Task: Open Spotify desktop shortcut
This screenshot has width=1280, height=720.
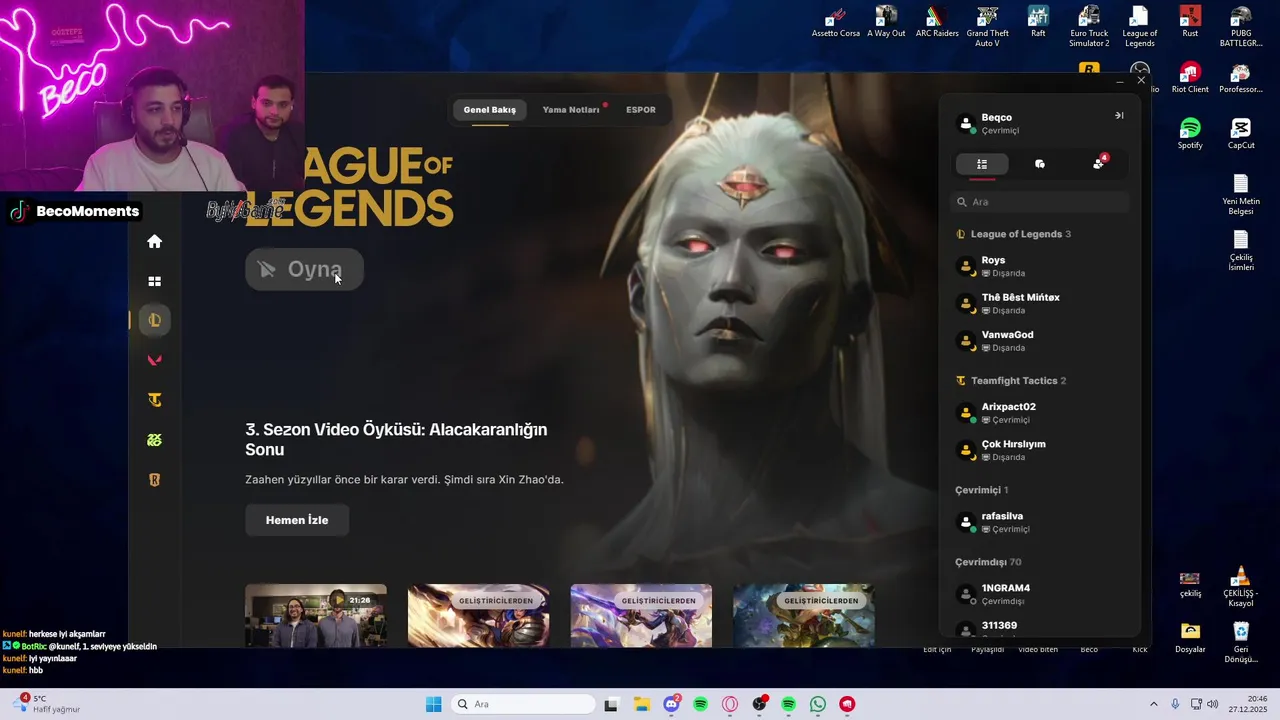Action: (1190, 134)
